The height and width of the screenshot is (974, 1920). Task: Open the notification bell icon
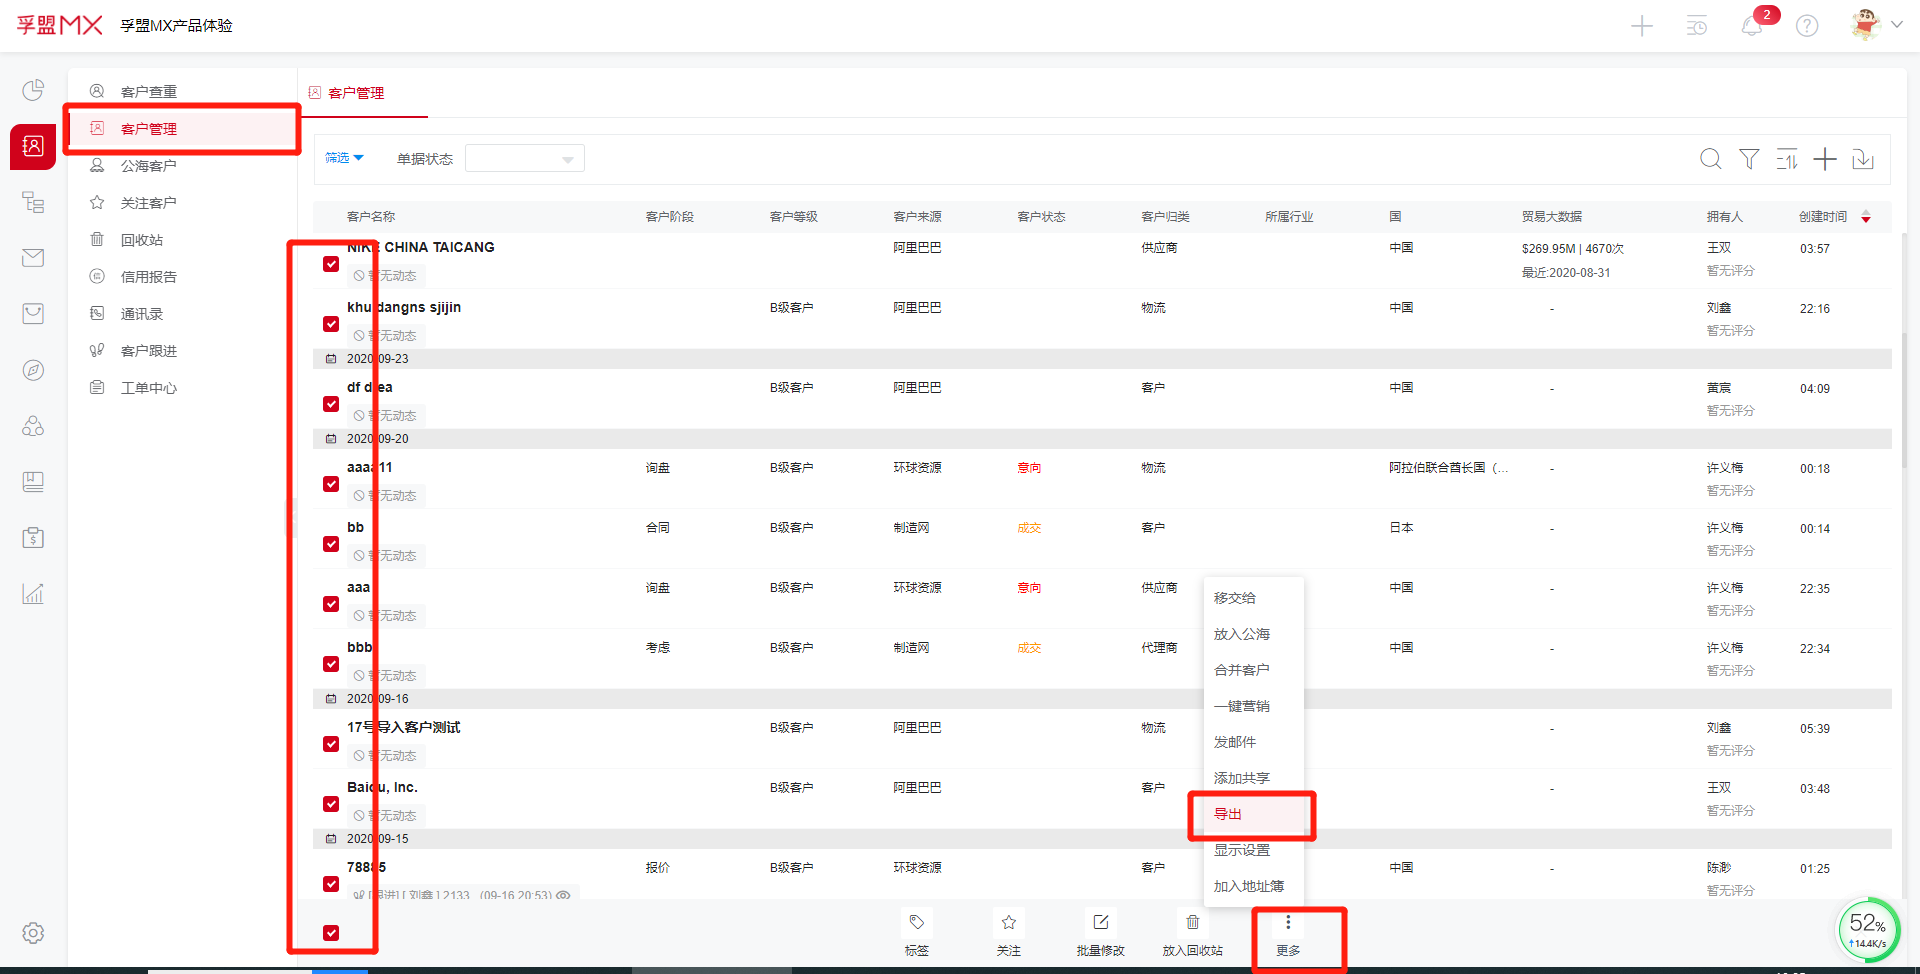1752,26
